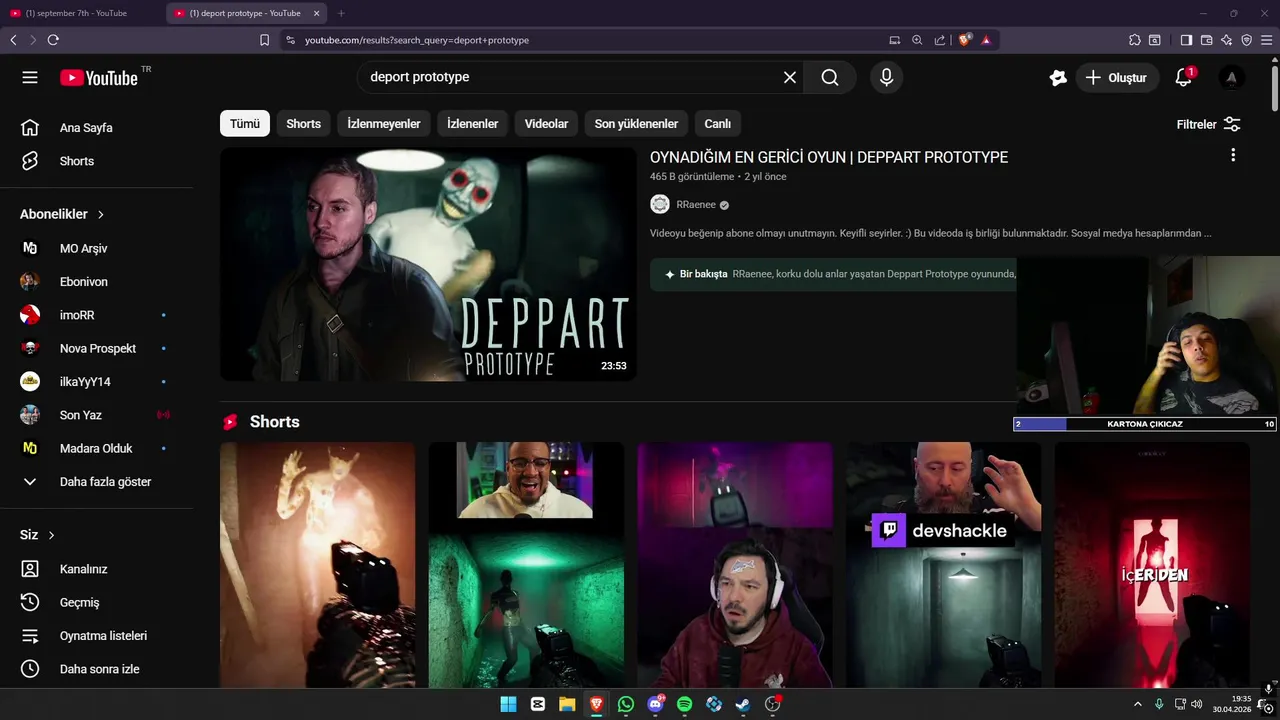
Task: Open the Windows Start menu
Action: coord(508,704)
